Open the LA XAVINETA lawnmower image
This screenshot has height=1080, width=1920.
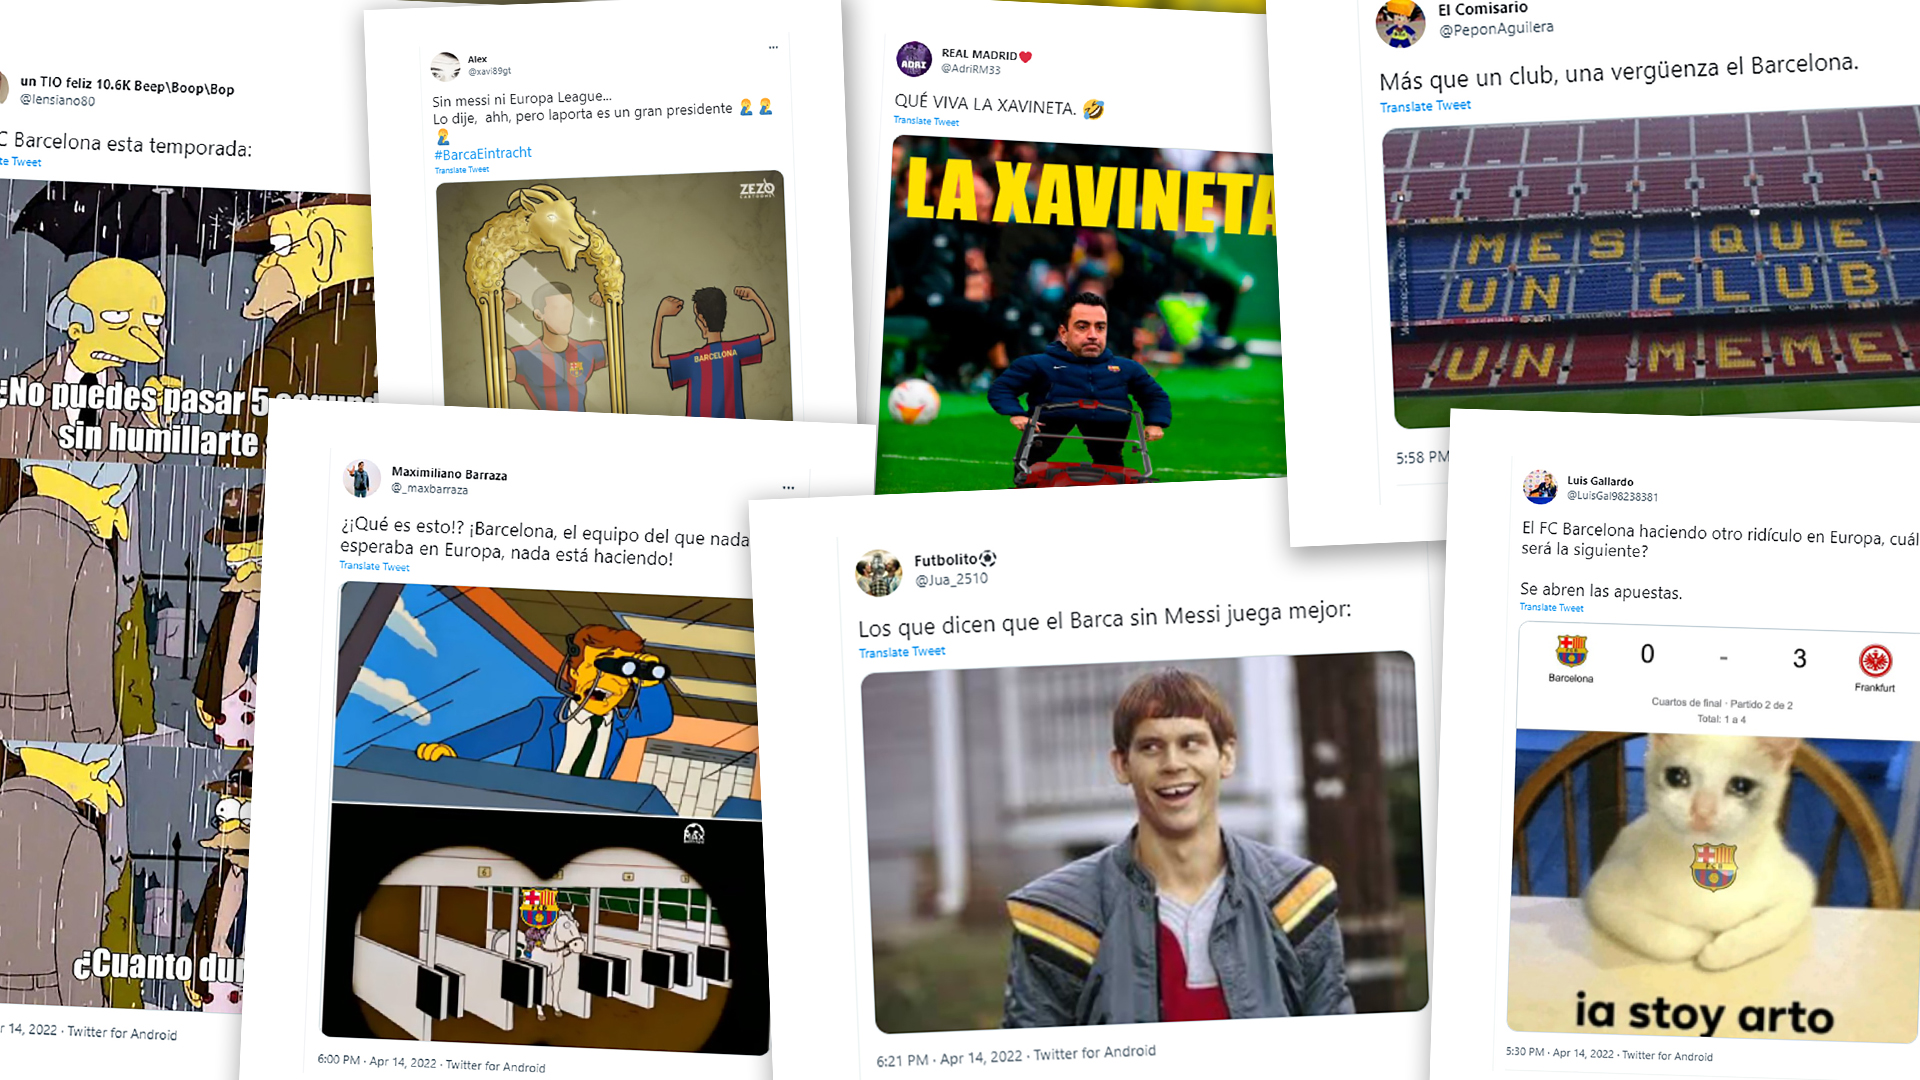tap(1080, 313)
